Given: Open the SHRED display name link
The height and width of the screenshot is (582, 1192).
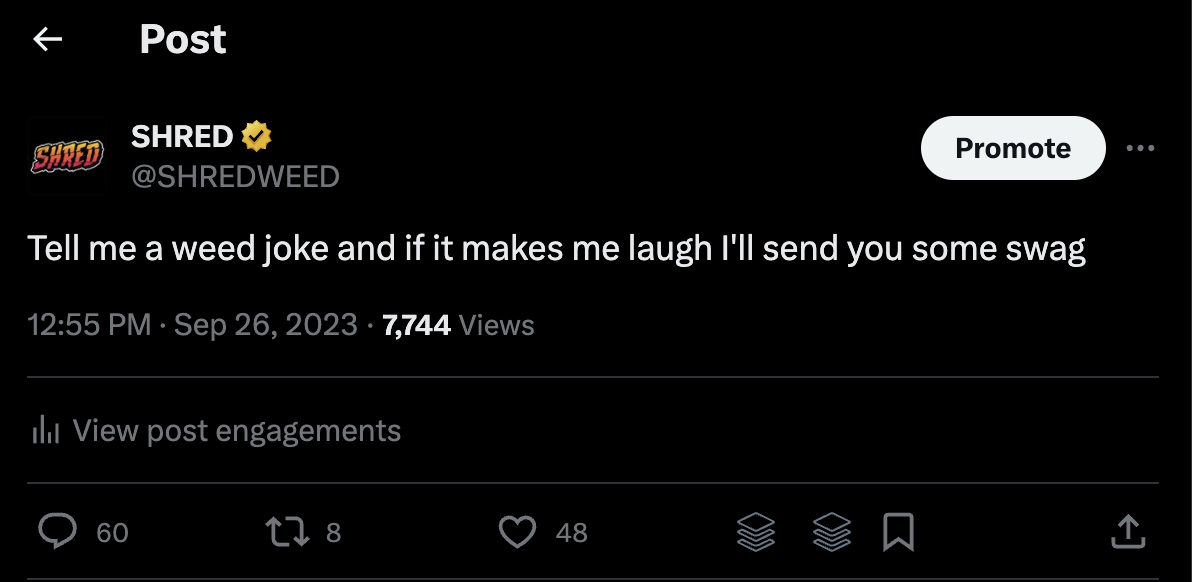Looking at the screenshot, I should (x=182, y=135).
